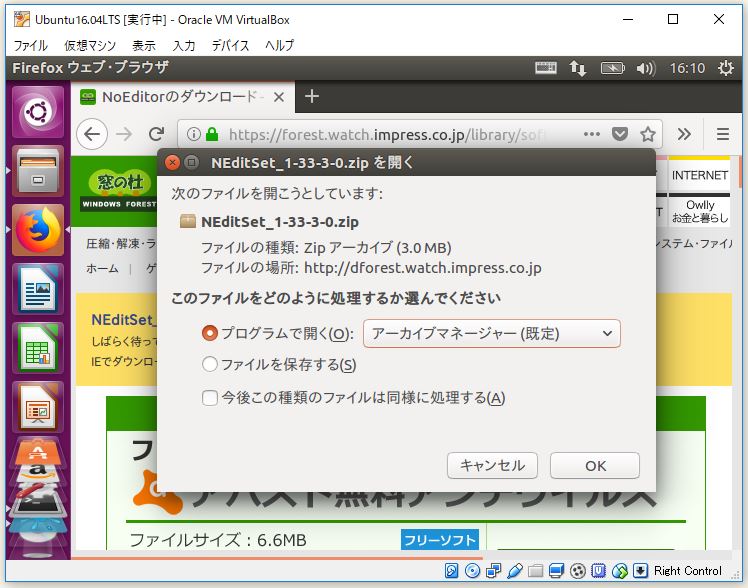Click keyboard input indicator in top panel

pos(546,68)
